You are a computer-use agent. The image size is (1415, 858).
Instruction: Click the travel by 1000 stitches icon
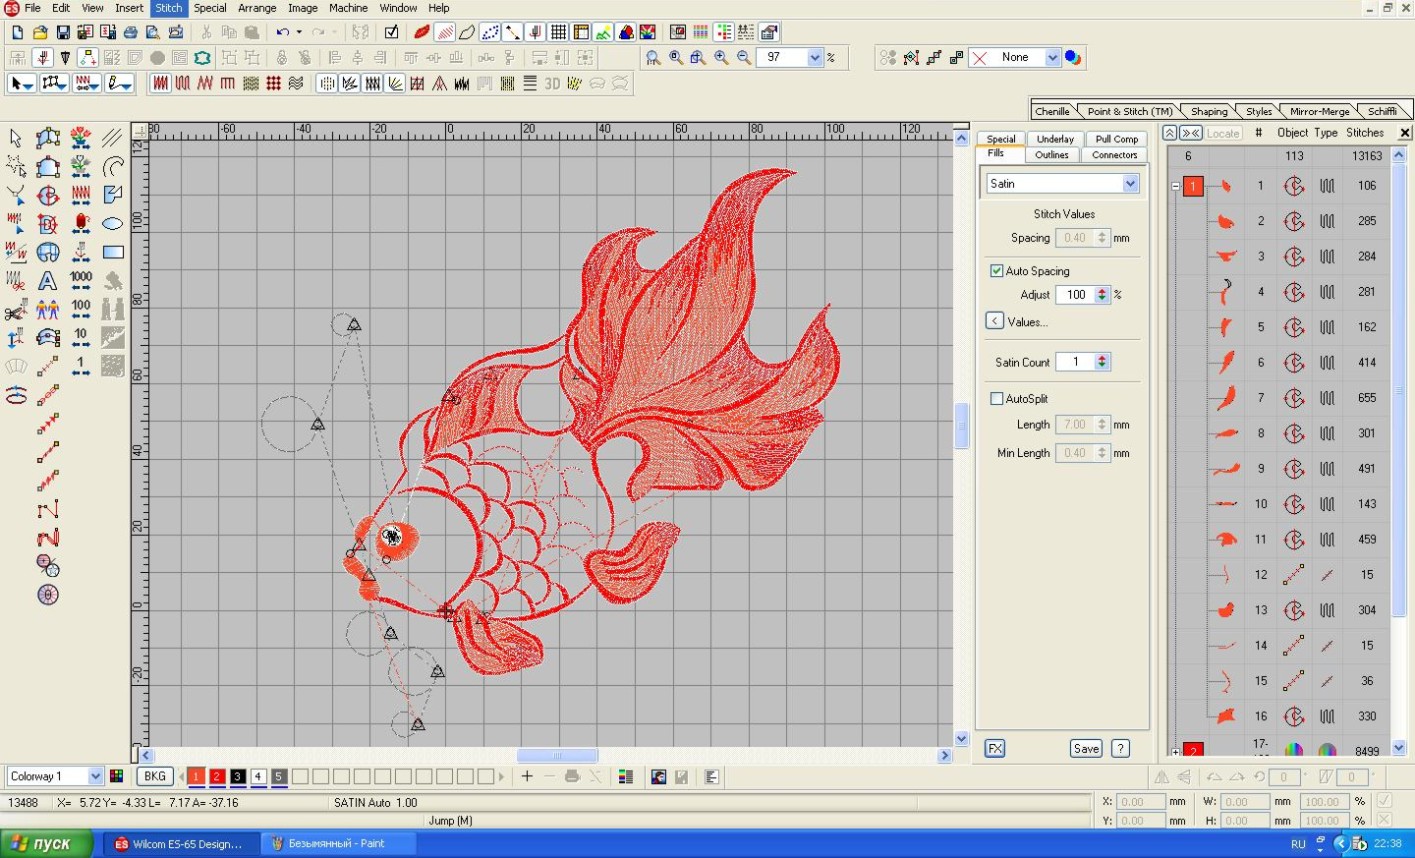[81, 281]
